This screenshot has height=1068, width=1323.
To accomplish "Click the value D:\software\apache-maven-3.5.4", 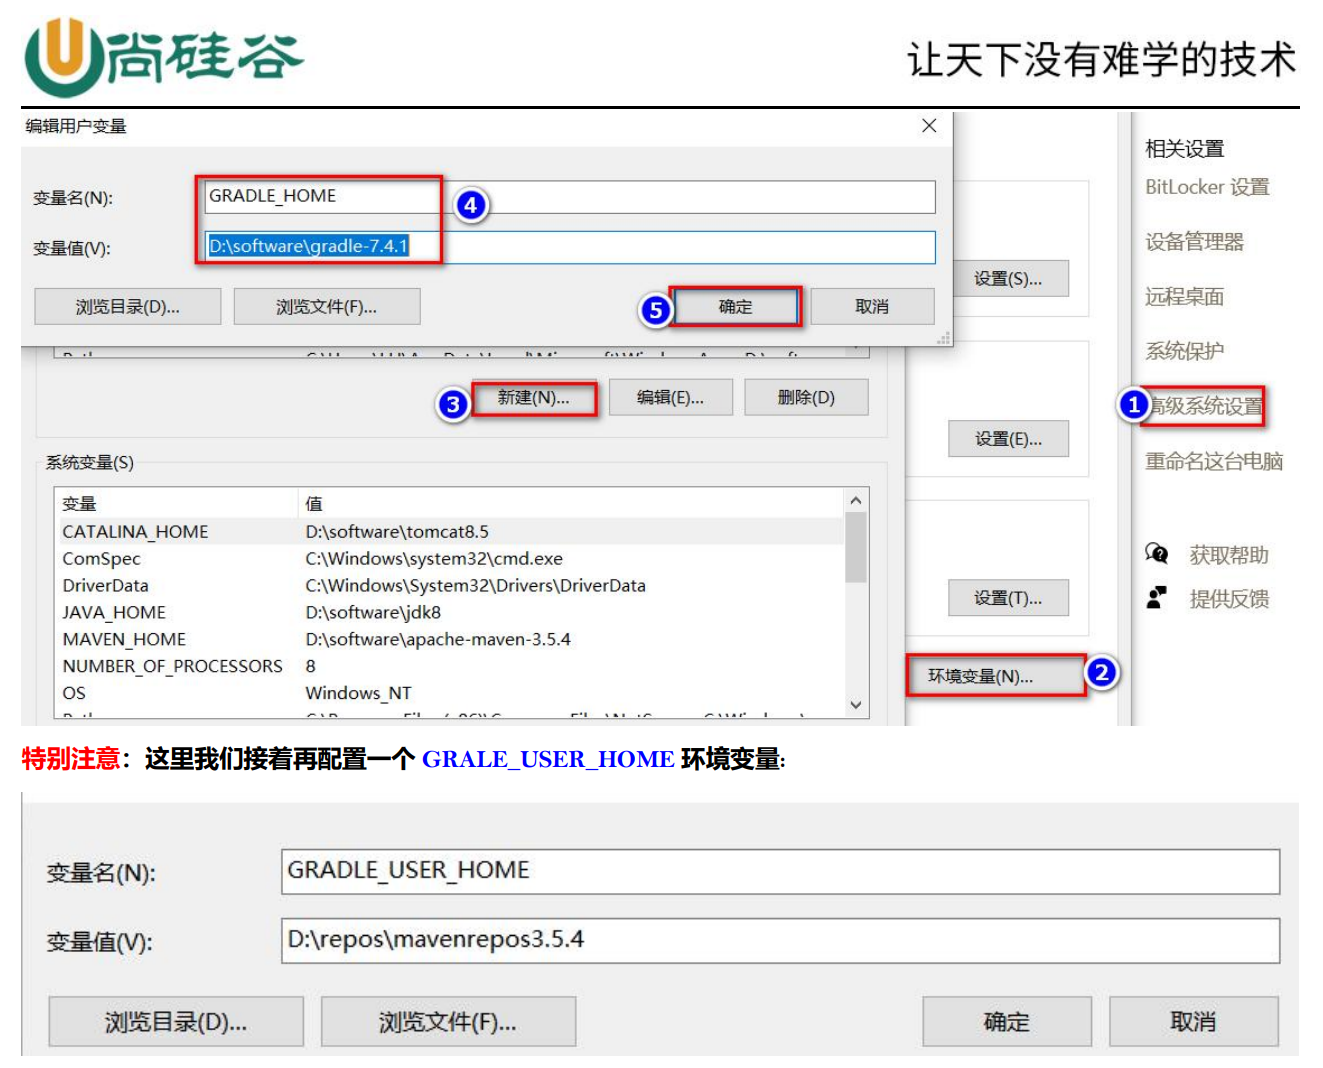I will click(x=438, y=639).
